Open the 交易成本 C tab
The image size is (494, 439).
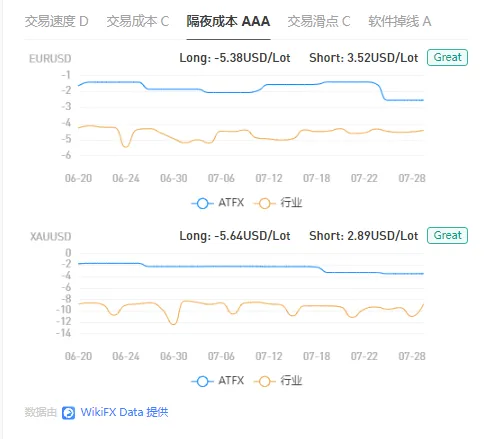[138, 21]
